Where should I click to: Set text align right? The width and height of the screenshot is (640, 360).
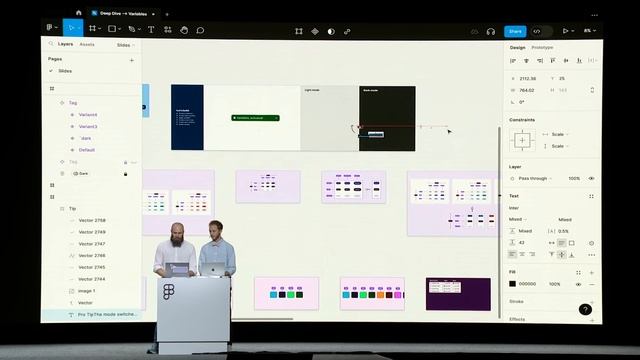532,254
